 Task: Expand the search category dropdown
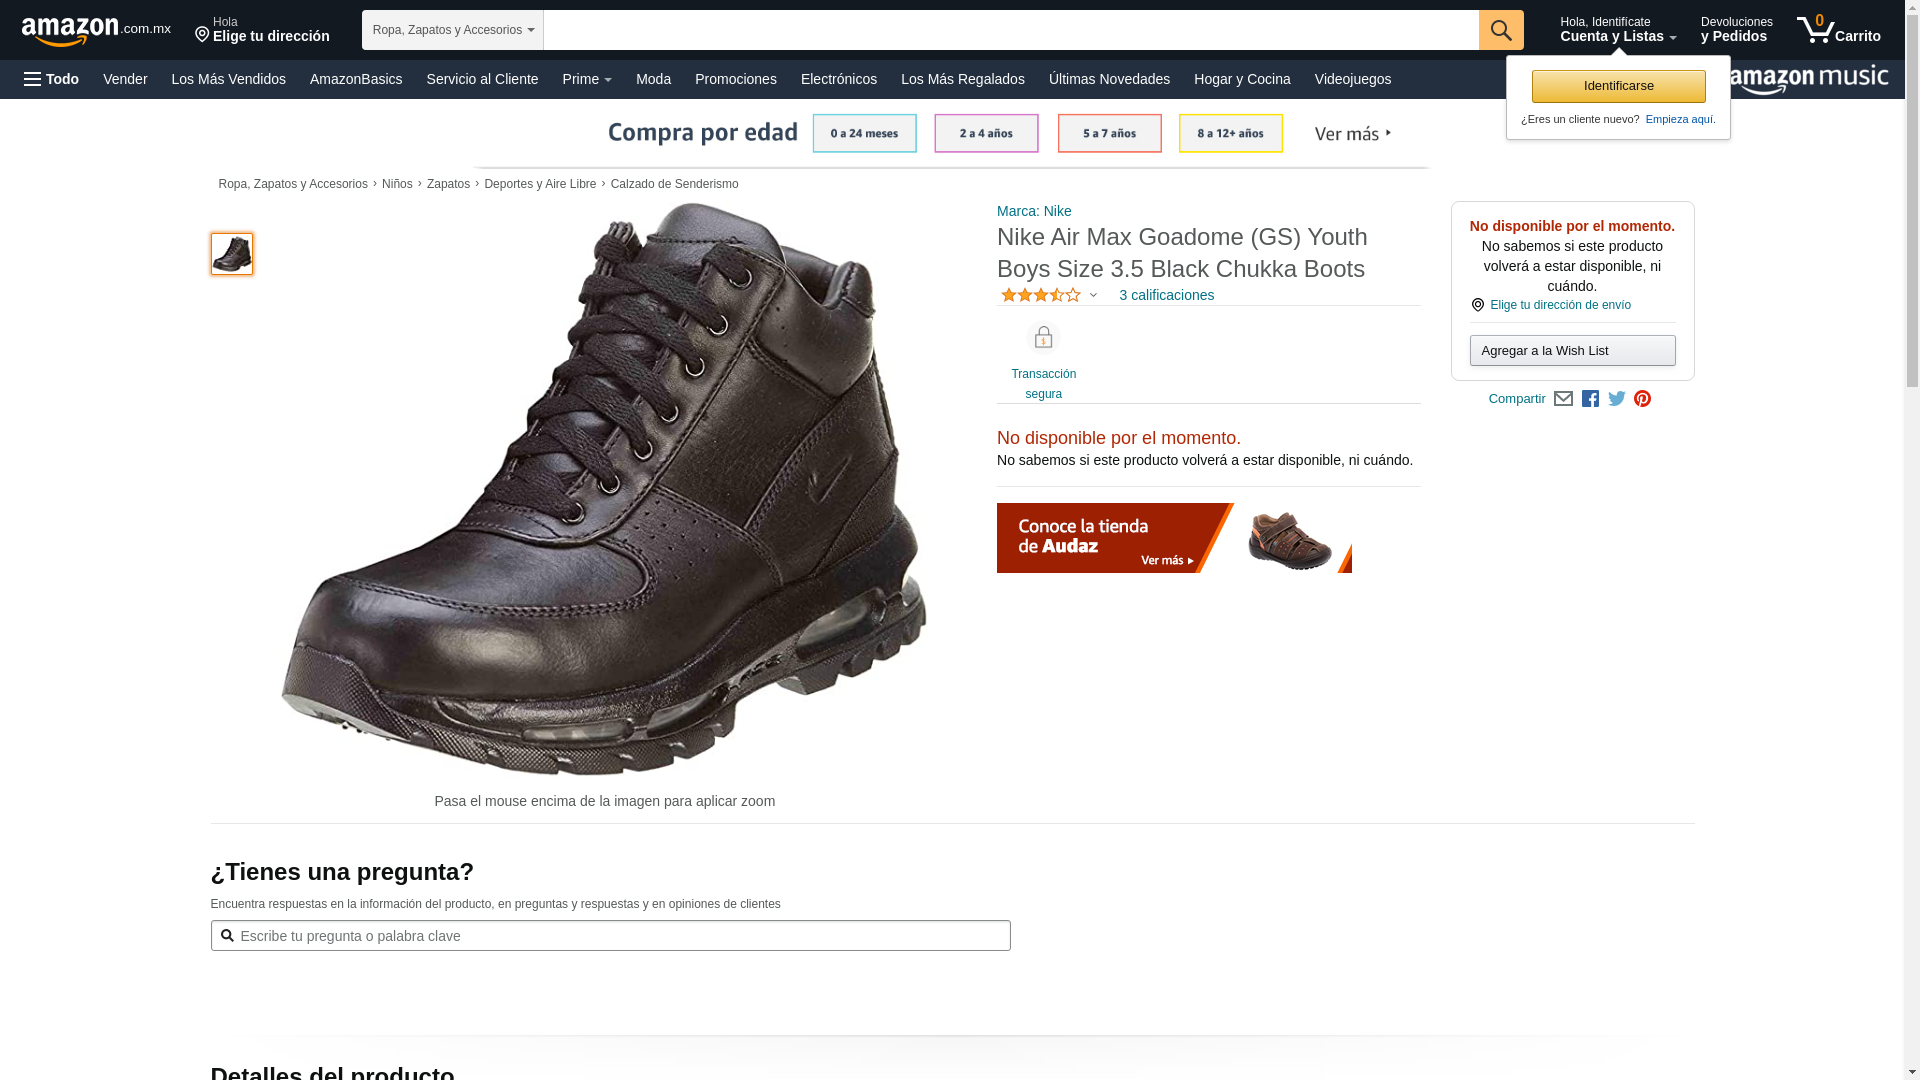(453, 30)
